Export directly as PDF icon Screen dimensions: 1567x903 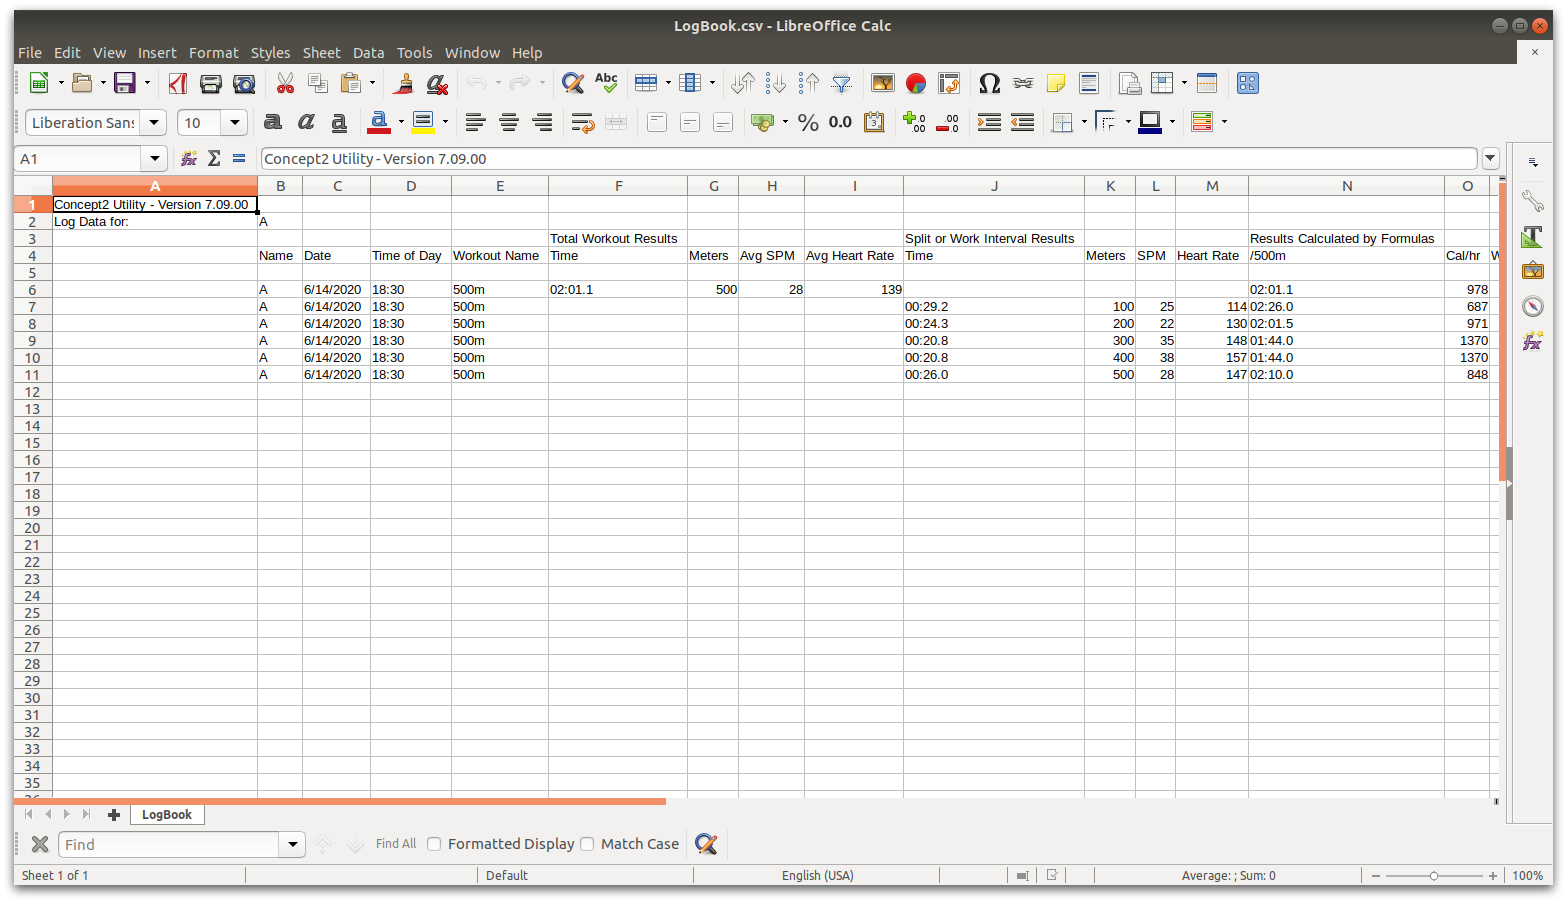tap(178, 83)
